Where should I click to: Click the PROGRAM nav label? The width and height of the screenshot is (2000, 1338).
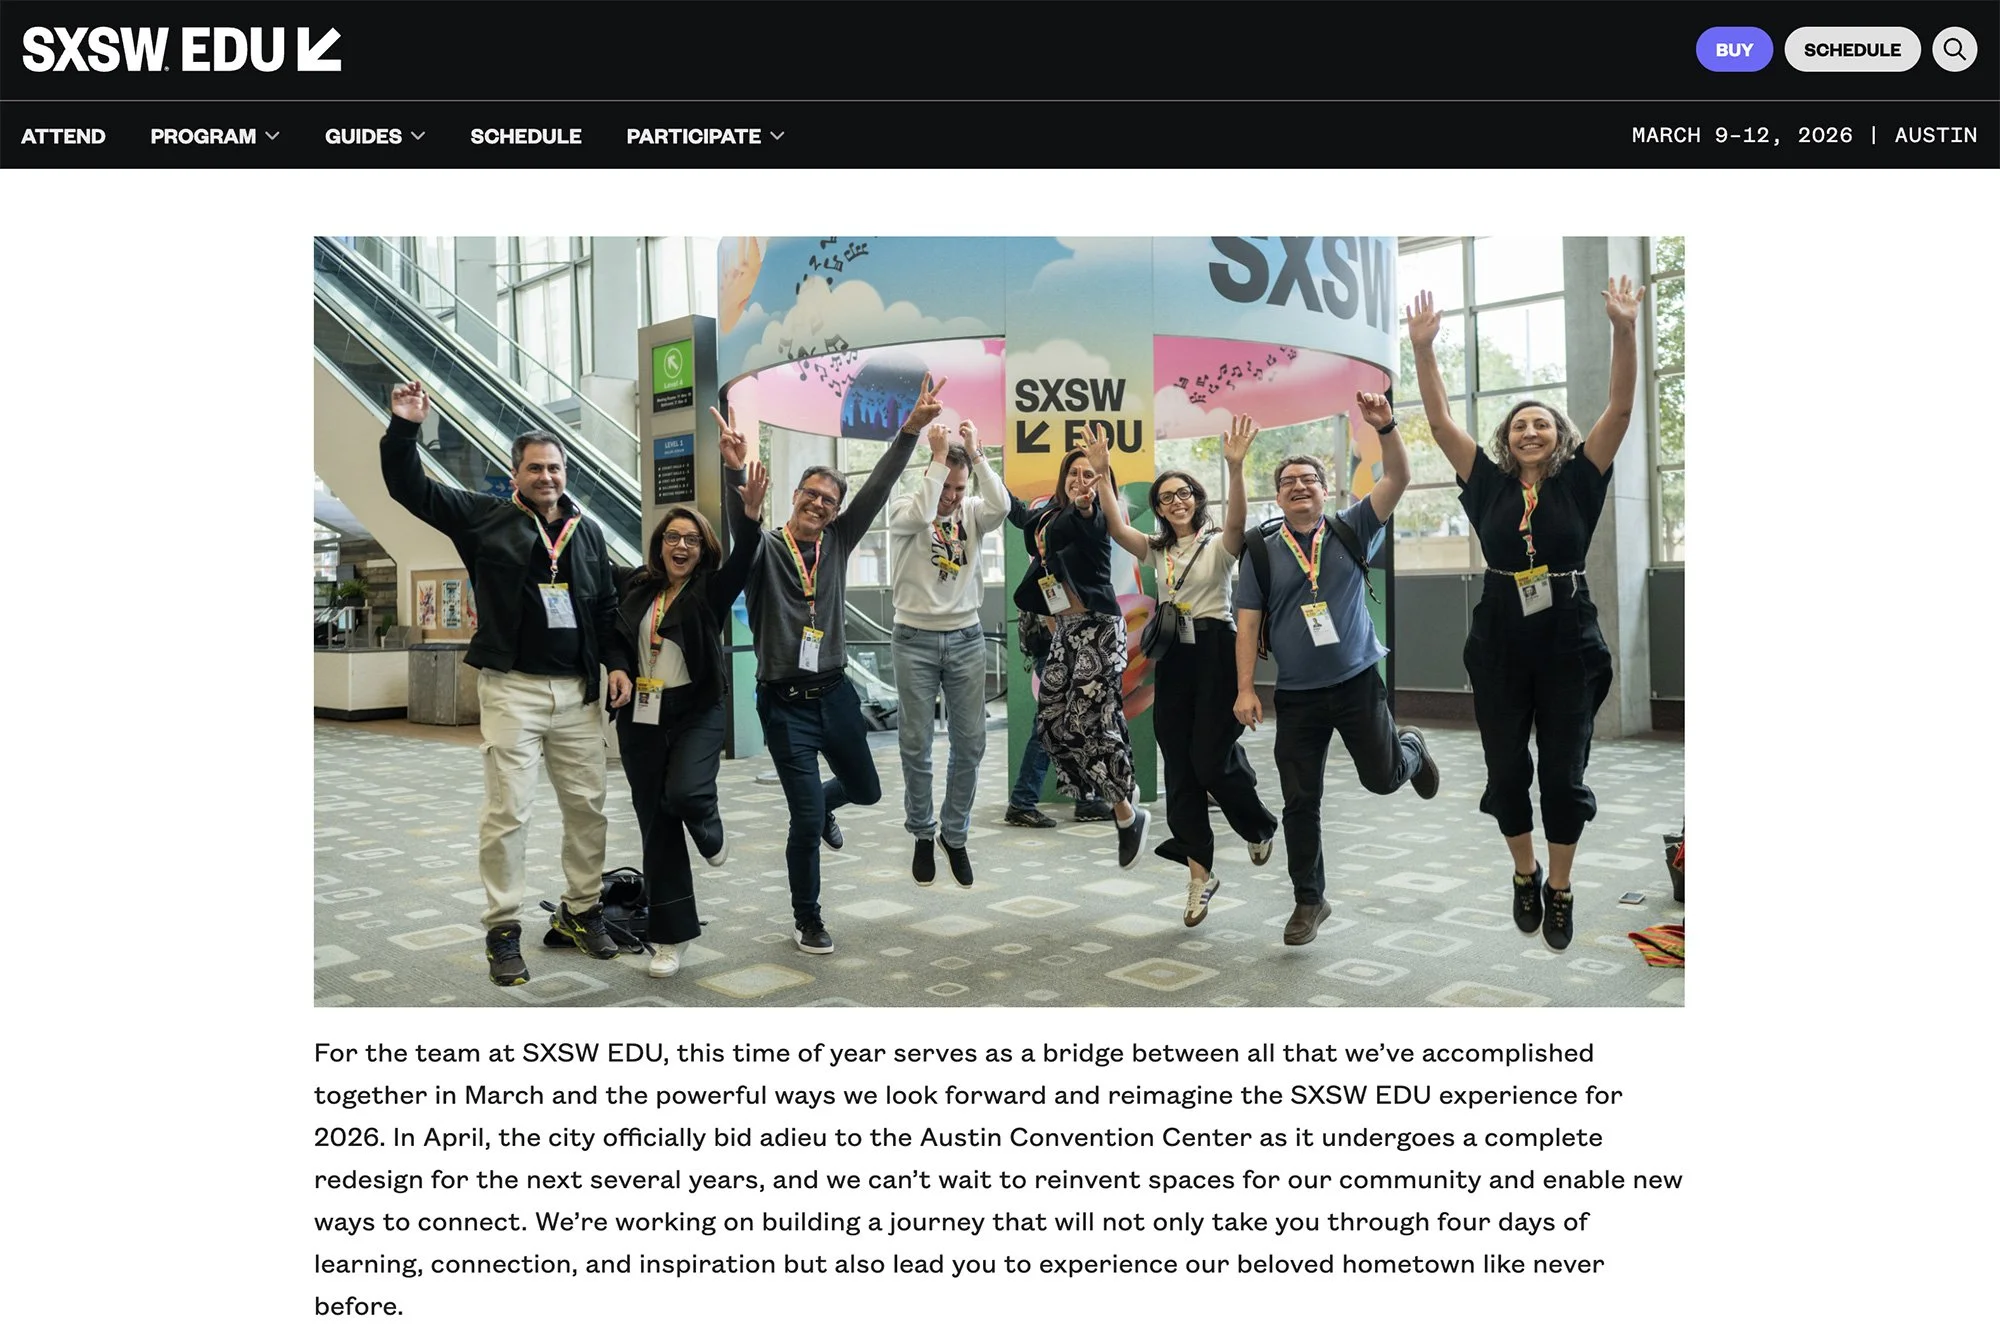[203, 136]
